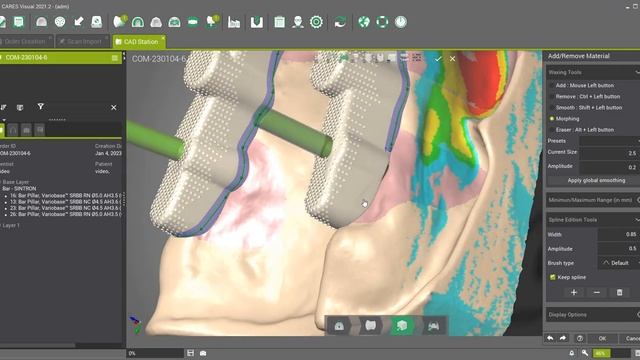This screenshot has height=360, width=640.
Task: Click the Waxing Tools Amplitude field showing 0.2
Action: (609, 167)
